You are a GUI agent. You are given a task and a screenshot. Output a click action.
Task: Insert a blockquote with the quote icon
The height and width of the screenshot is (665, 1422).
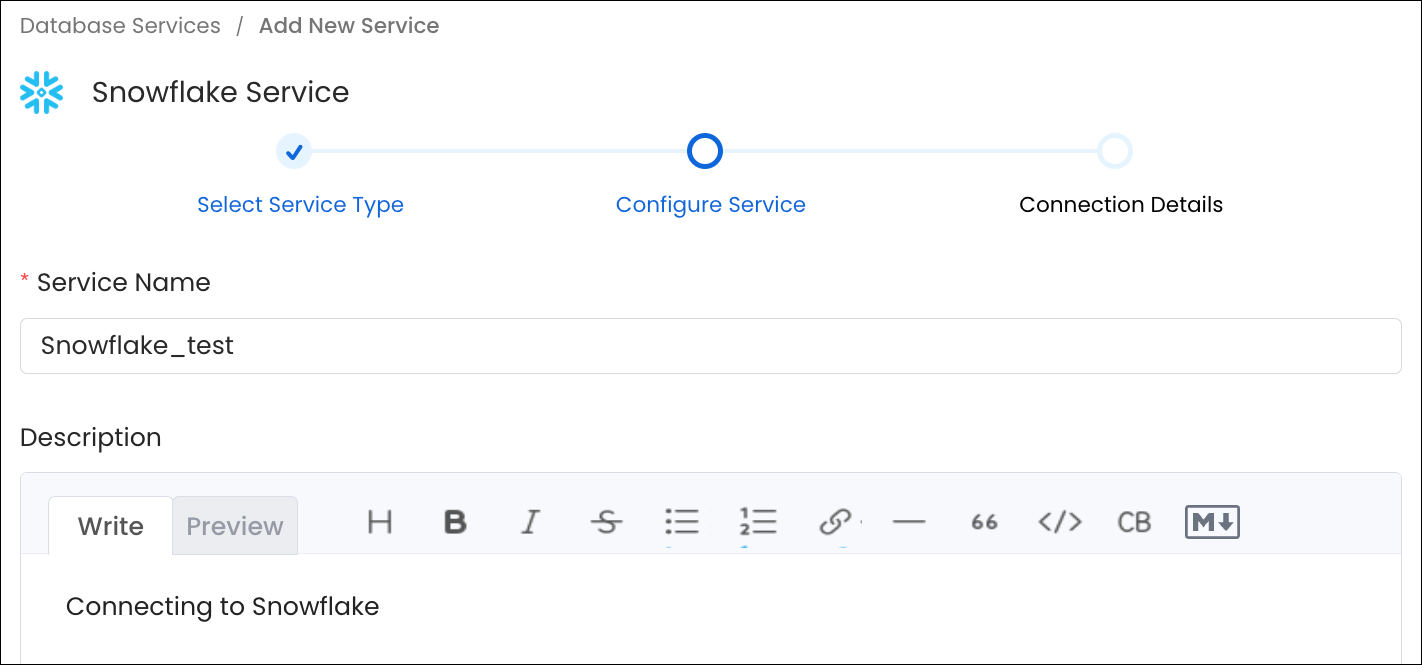(x=983, y=521)
